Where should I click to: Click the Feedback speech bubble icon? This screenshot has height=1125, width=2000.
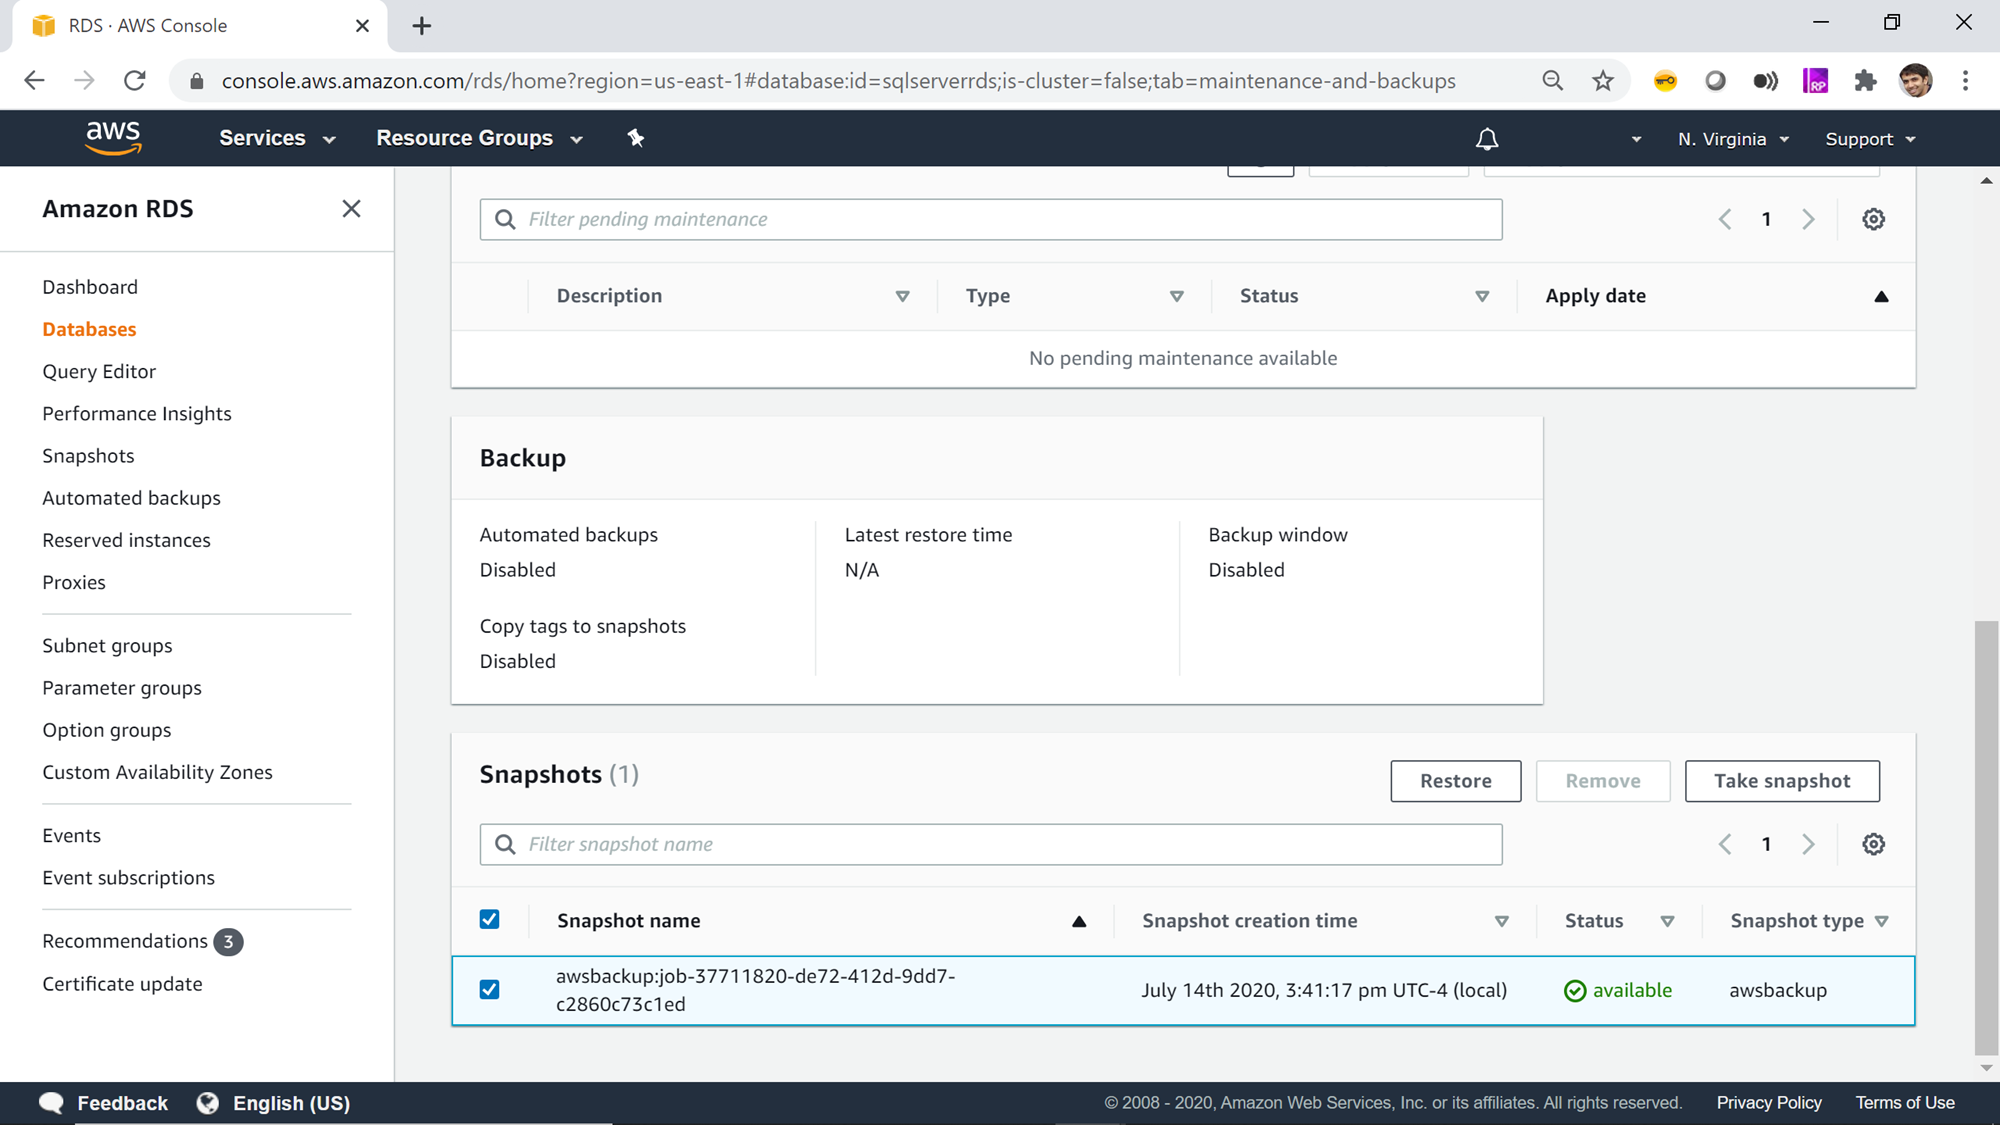pos(51,1102)
